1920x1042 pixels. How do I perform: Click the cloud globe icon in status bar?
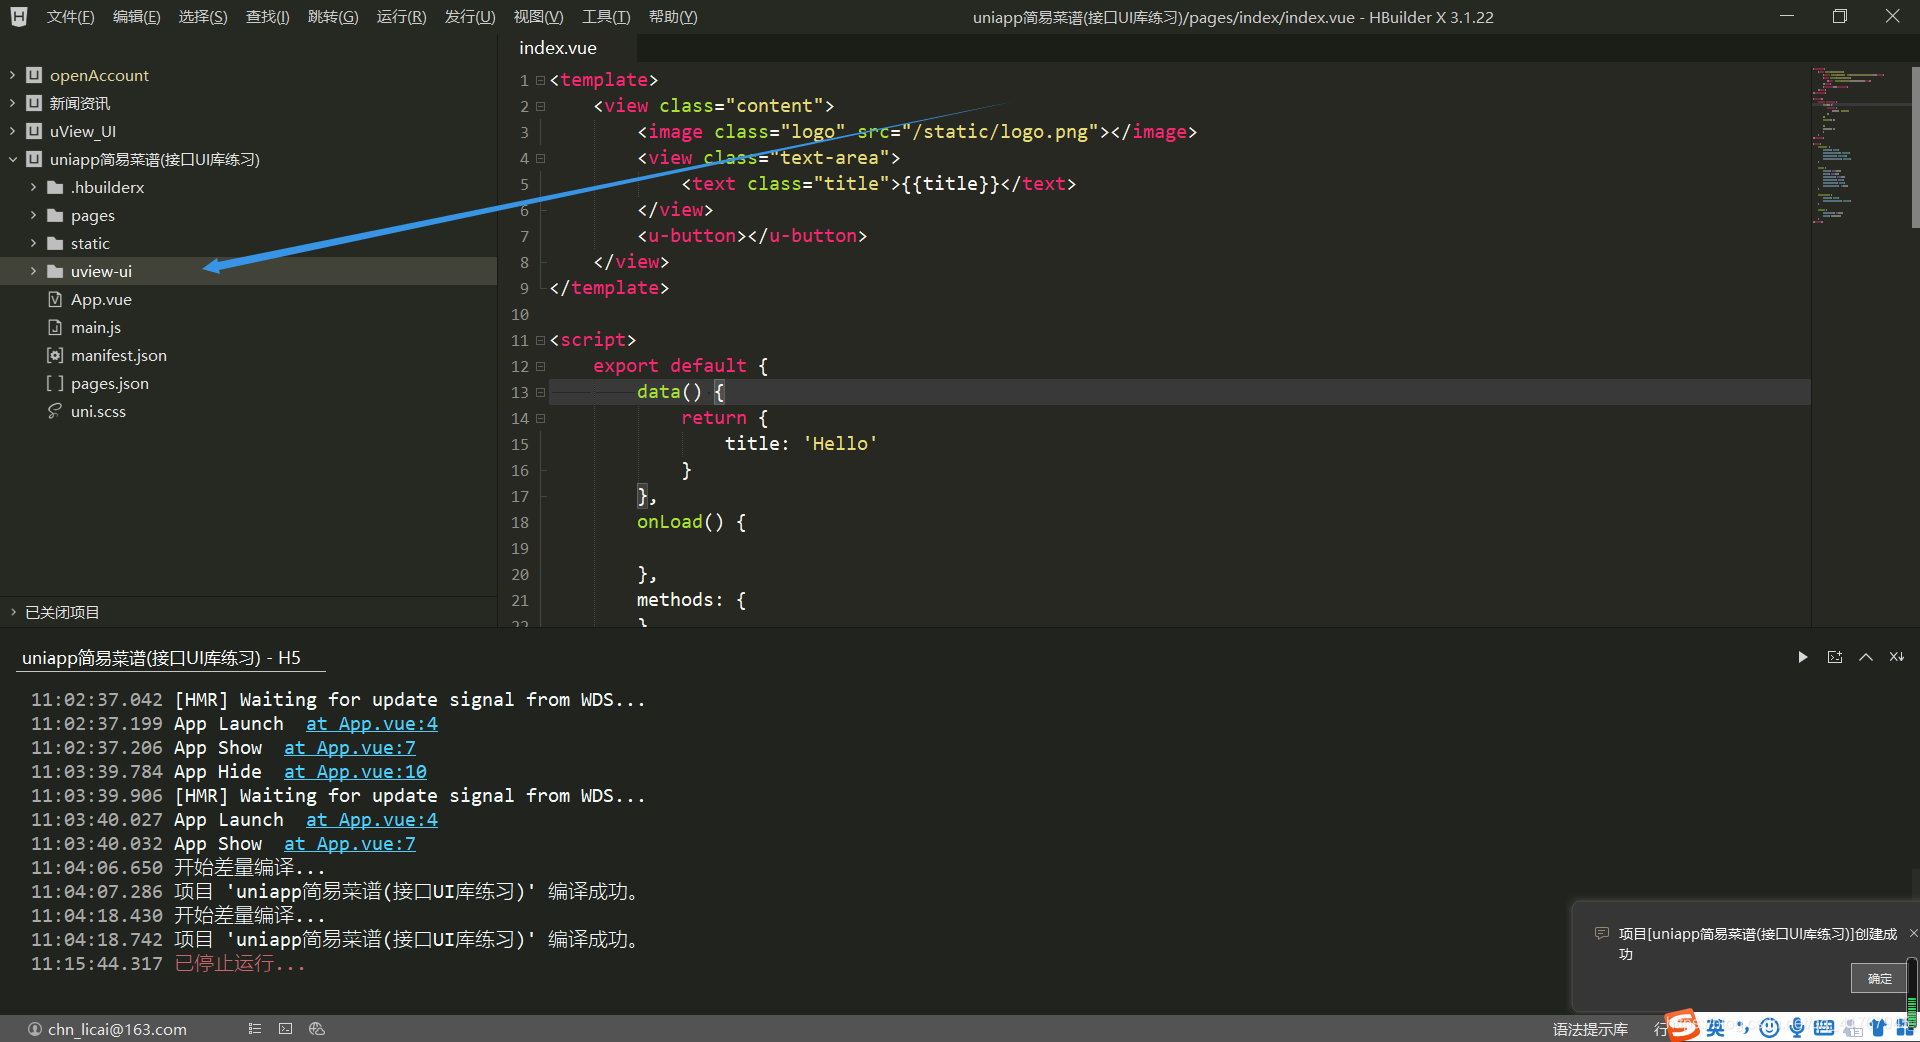[x=317, y=1028]
